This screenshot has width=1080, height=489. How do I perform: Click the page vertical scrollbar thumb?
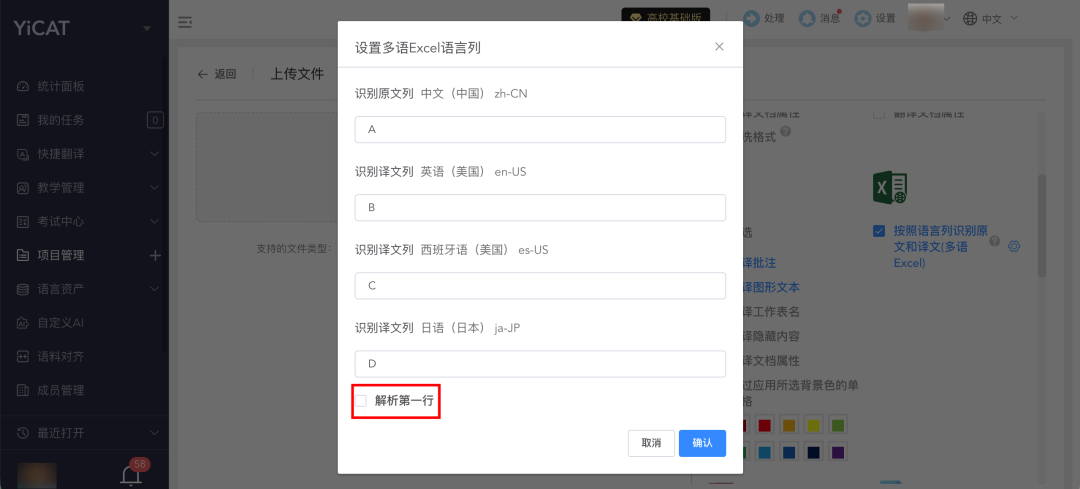click(1042, 225)
